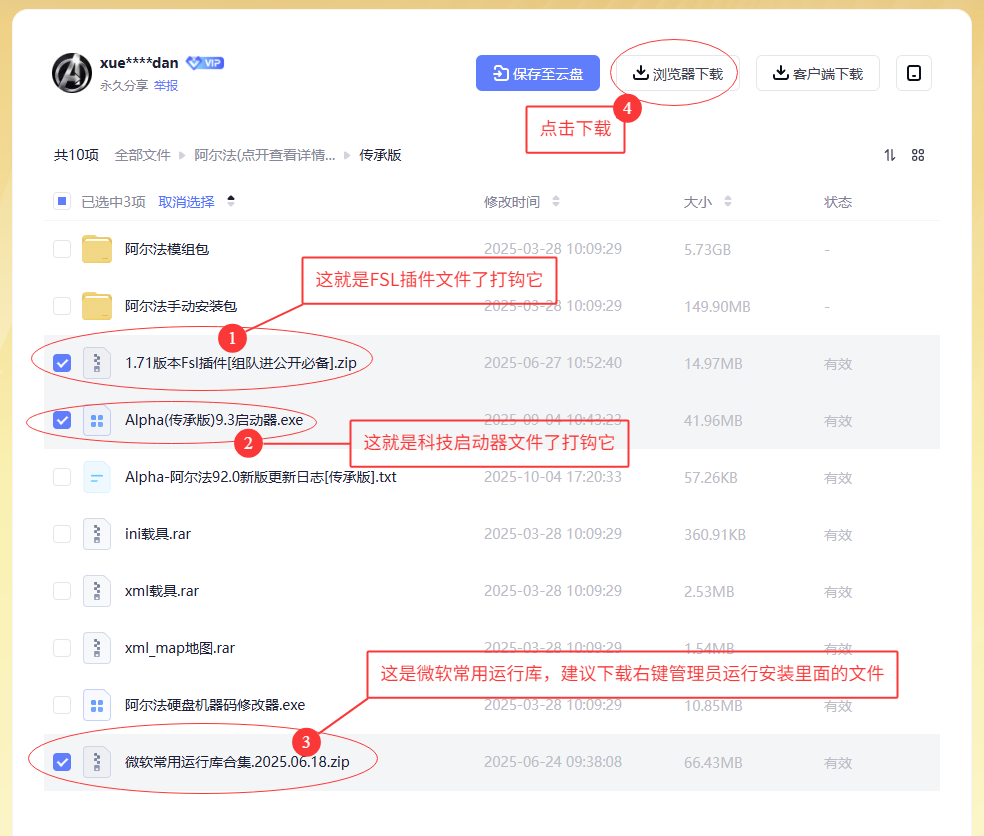Click the sort order toggle icon
The height and width of the screenshot is (836, 984).
[890, 155]
